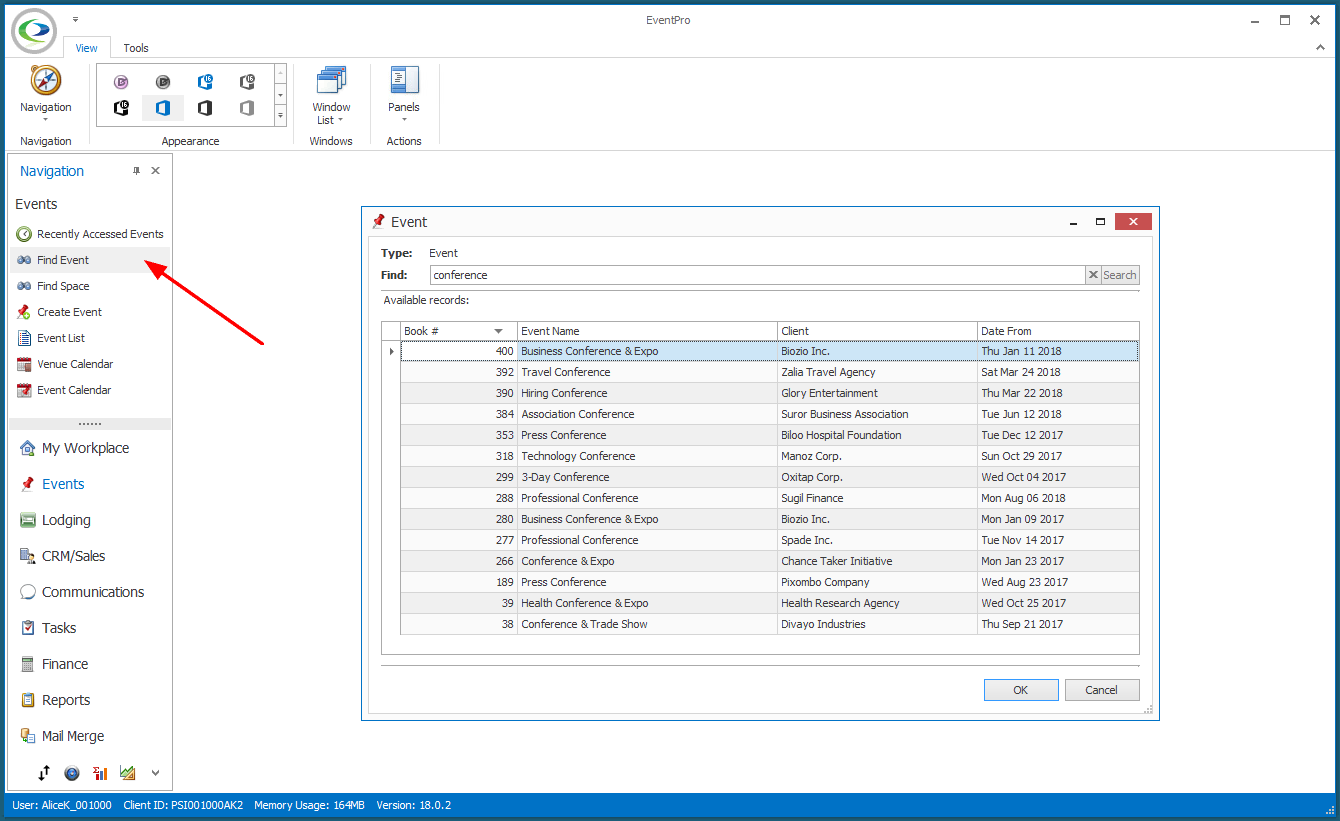Select the Hiring Conference event

pyautogui.click(x=769, y=393)
